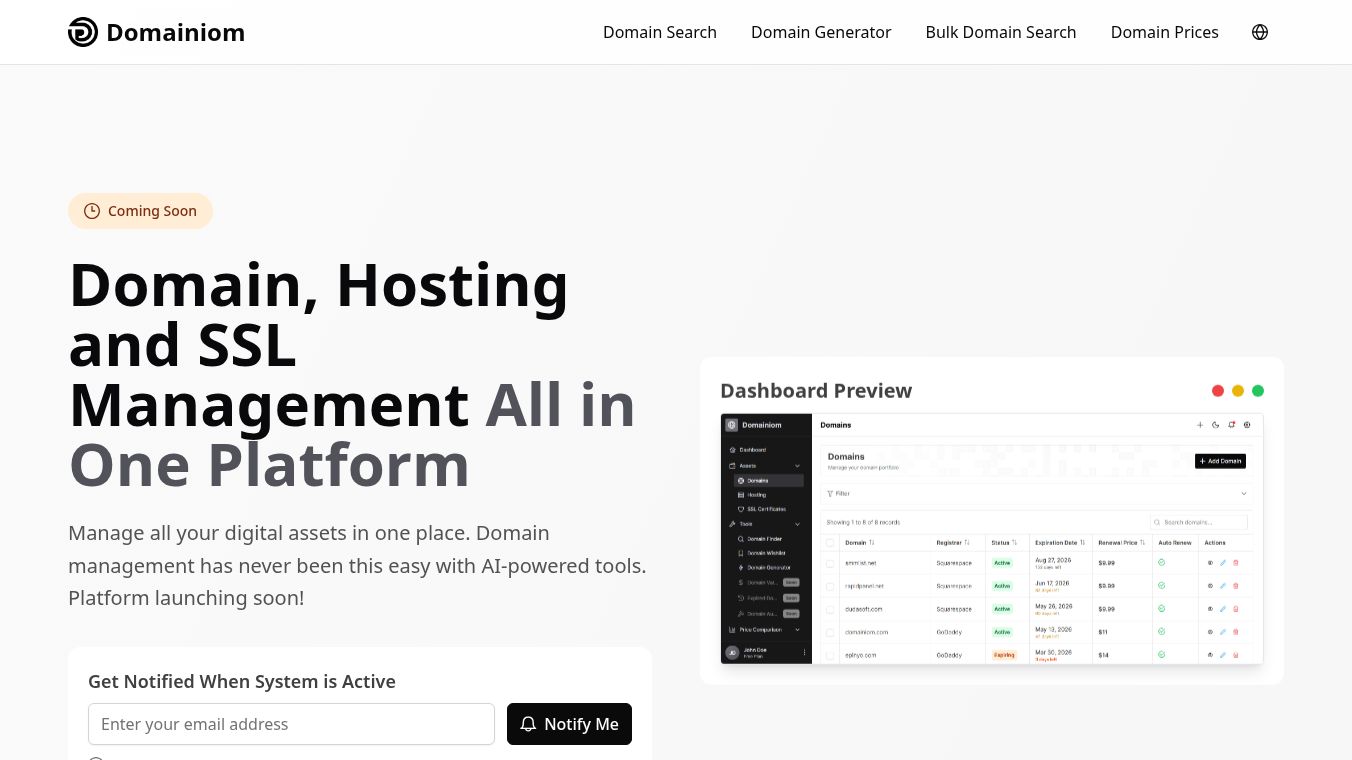The image size is (1352, 760).
Task: Open the Domain Generator nav item
Action: pos(821,32)
